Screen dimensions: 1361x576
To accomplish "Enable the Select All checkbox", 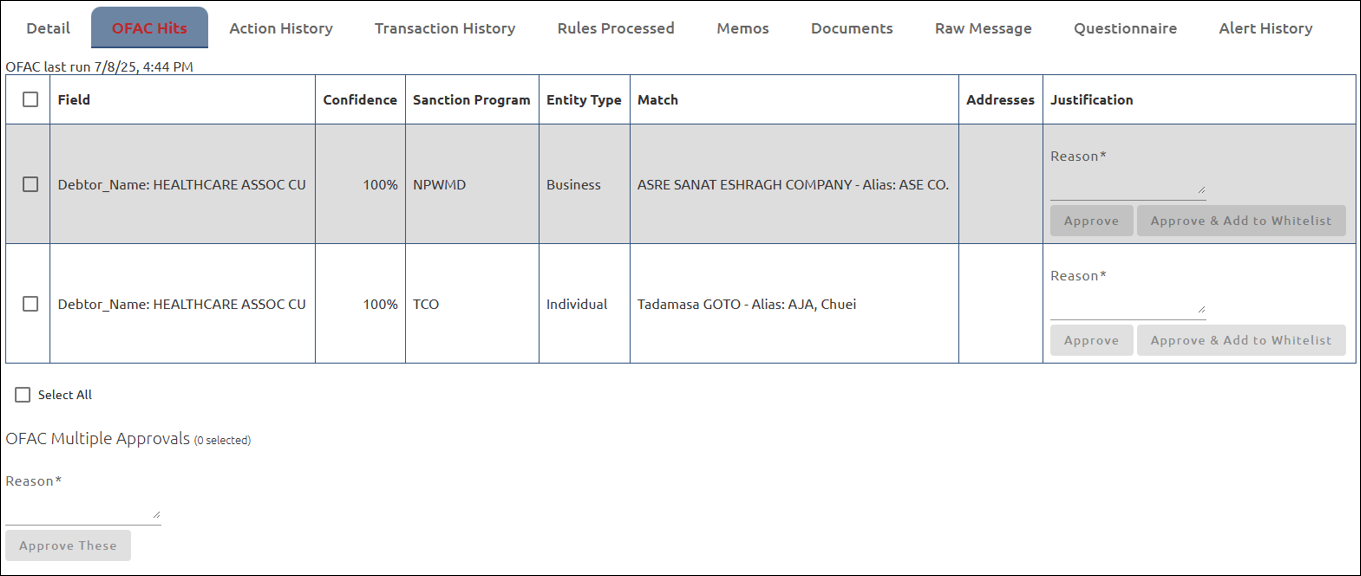I will 23,395.
